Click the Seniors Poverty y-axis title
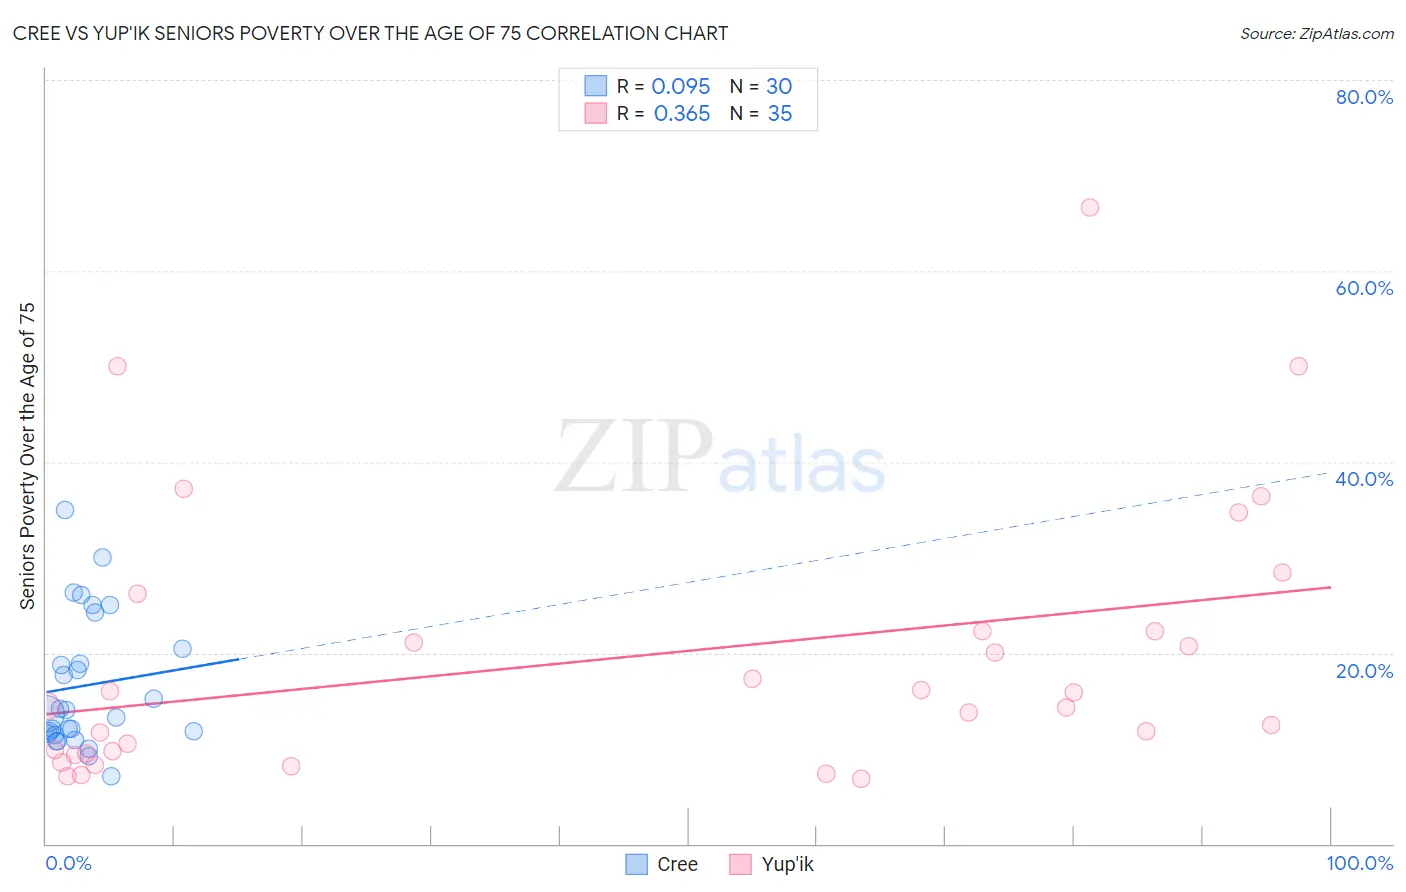 (x=27, y=456)
